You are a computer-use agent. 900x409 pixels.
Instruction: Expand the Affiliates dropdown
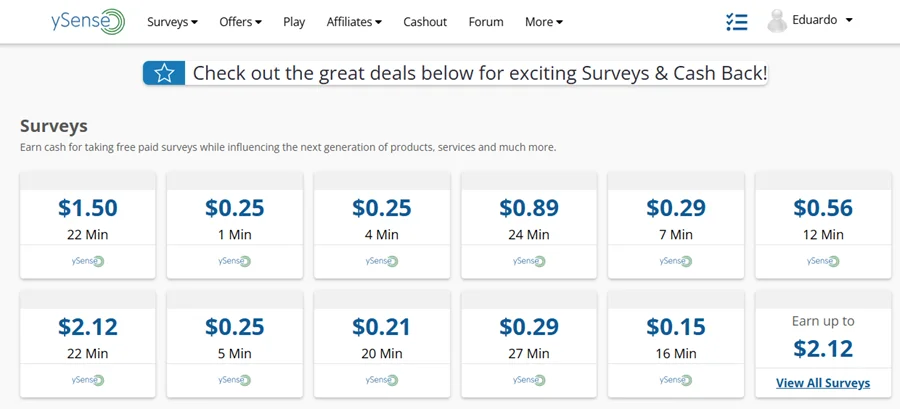pyautogui.click(x=354, y=22)
